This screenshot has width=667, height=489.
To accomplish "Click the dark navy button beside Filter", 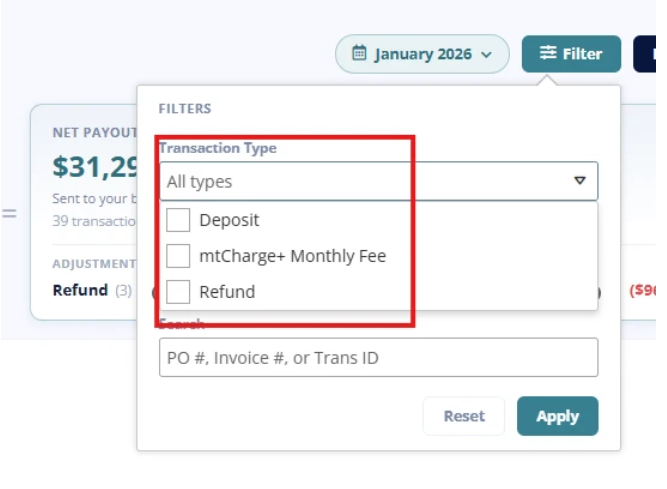I will pos(644,54).
